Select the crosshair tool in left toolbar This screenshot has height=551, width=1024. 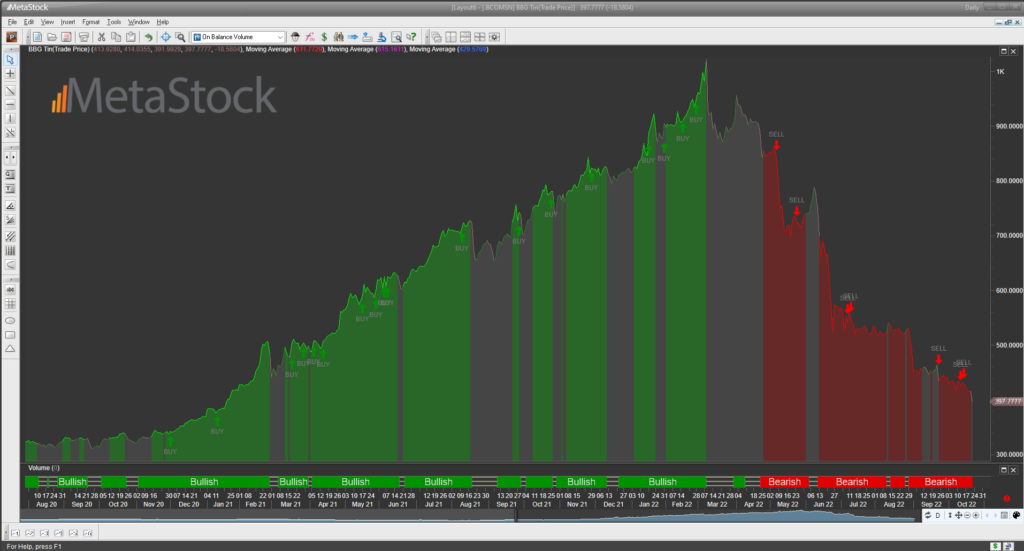[x=10, y=75]
